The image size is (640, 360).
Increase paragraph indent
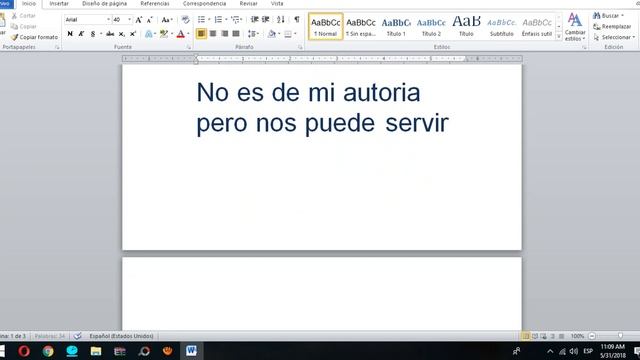click(265, 20)
